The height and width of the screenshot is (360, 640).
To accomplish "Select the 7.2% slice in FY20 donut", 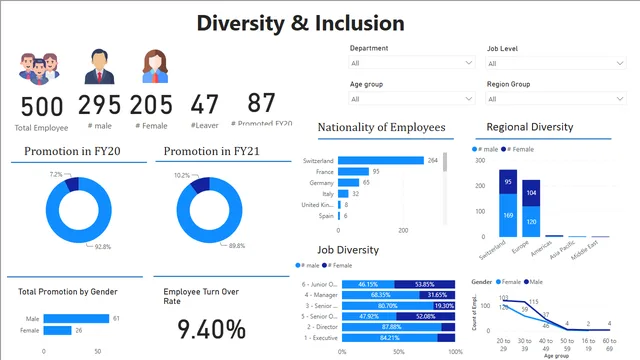I will 73,184.
